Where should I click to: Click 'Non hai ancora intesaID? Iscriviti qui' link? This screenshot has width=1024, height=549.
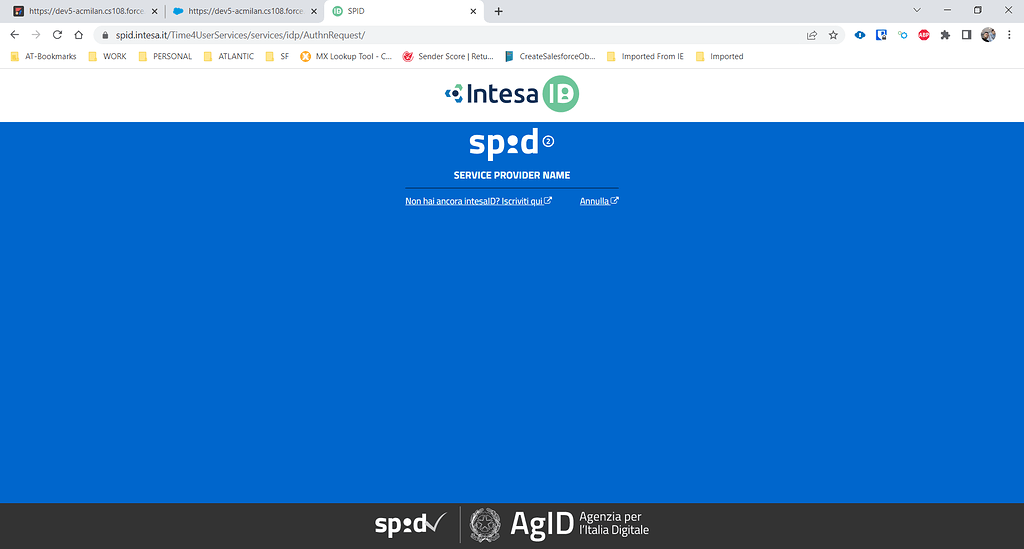tap(478, 201)
